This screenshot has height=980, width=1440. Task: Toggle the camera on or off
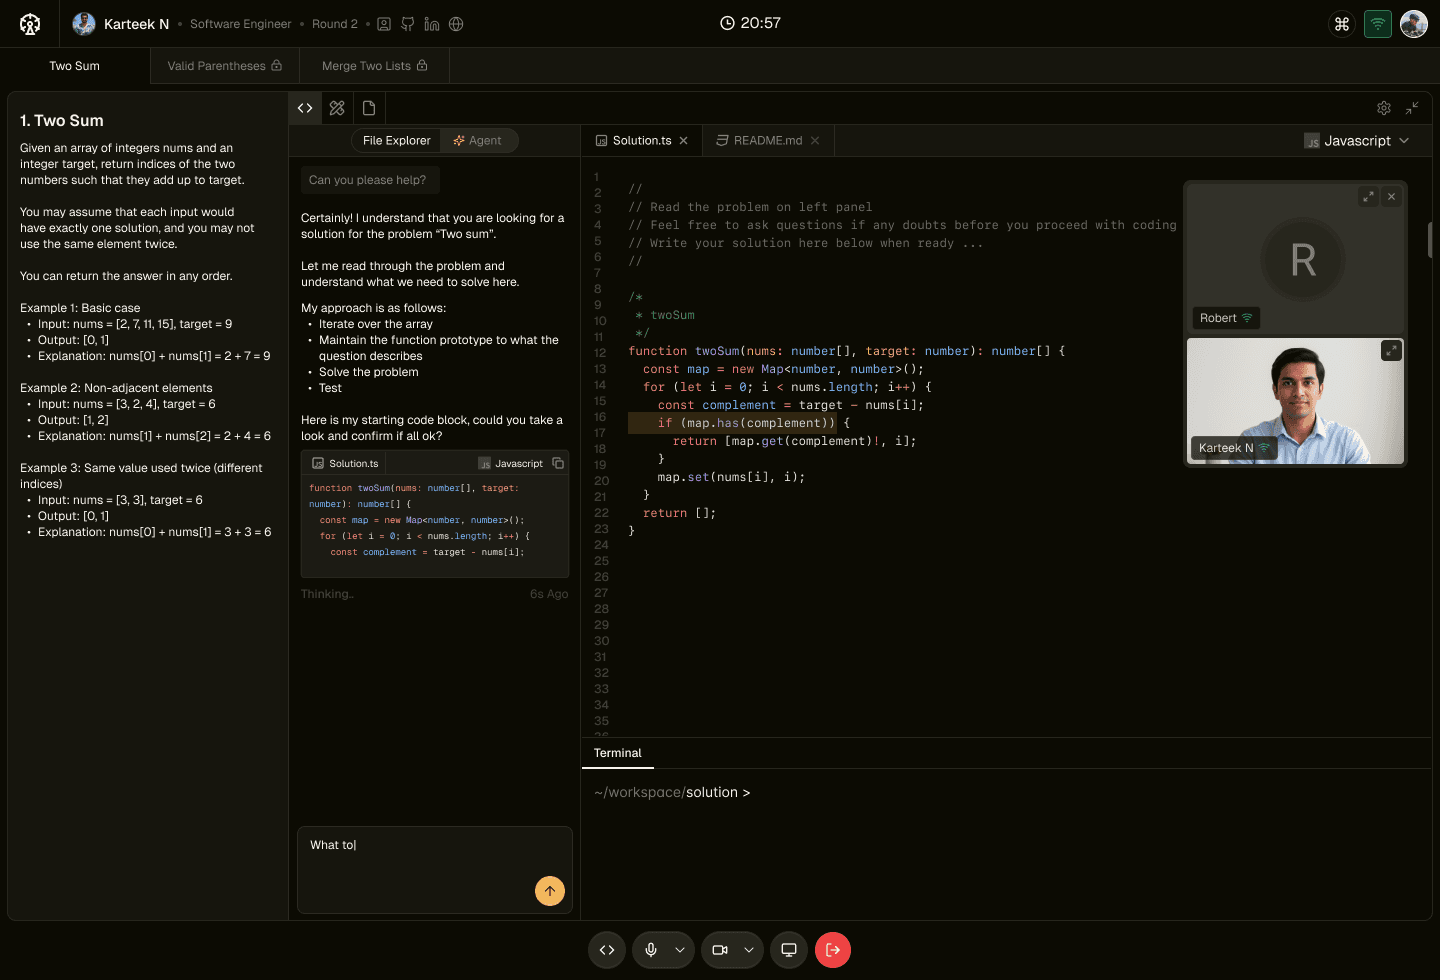tap(720, 950)
